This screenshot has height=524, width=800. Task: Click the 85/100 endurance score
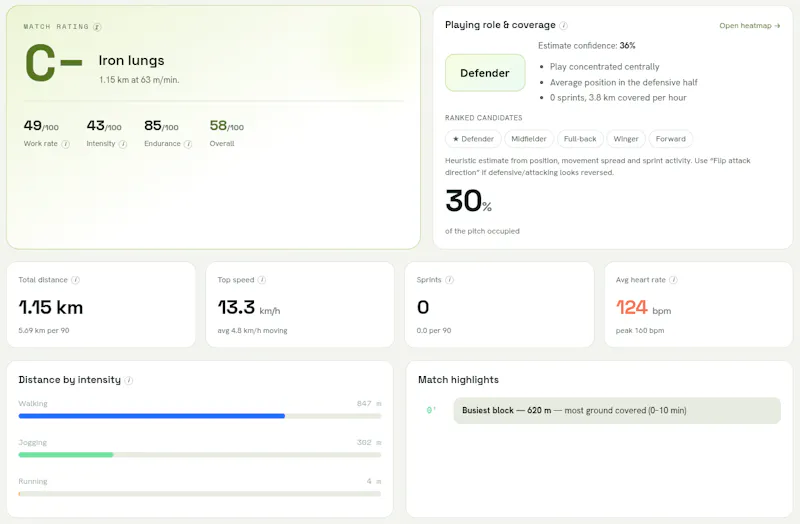(161, 126)
